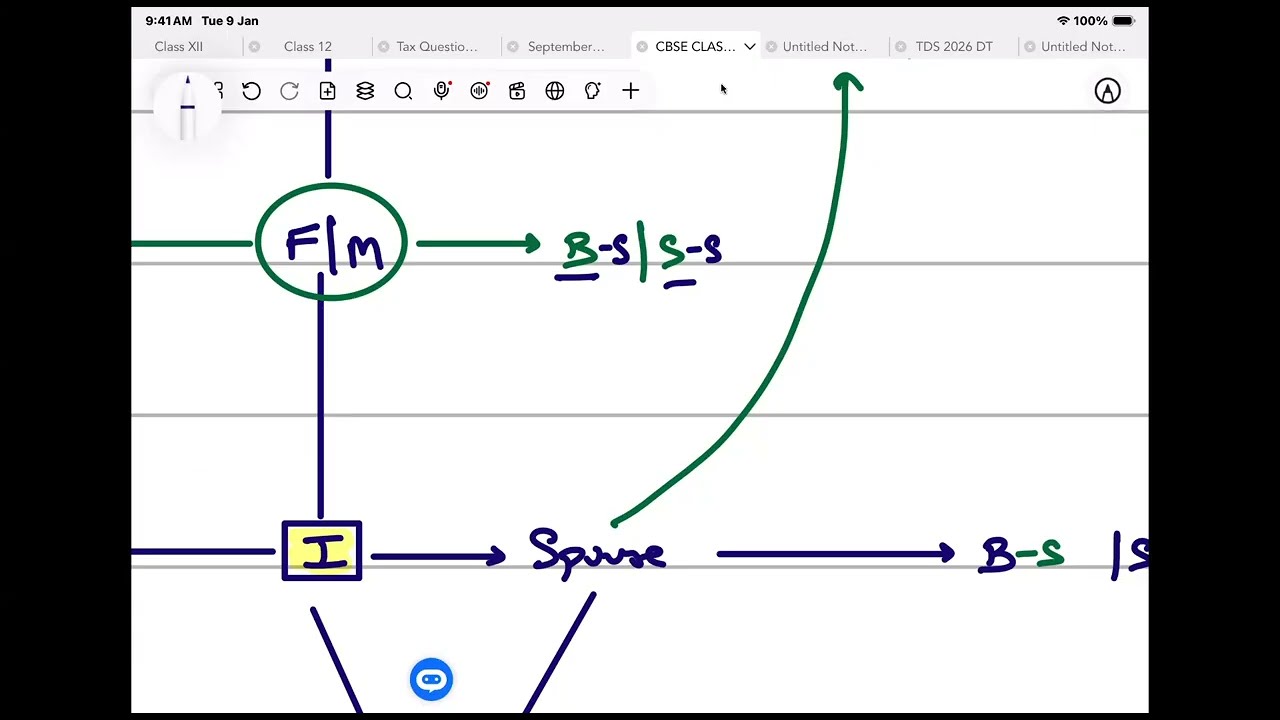Screen dimensions: 1280x720
Task: Open the September... tab
Action: [566, 46]
